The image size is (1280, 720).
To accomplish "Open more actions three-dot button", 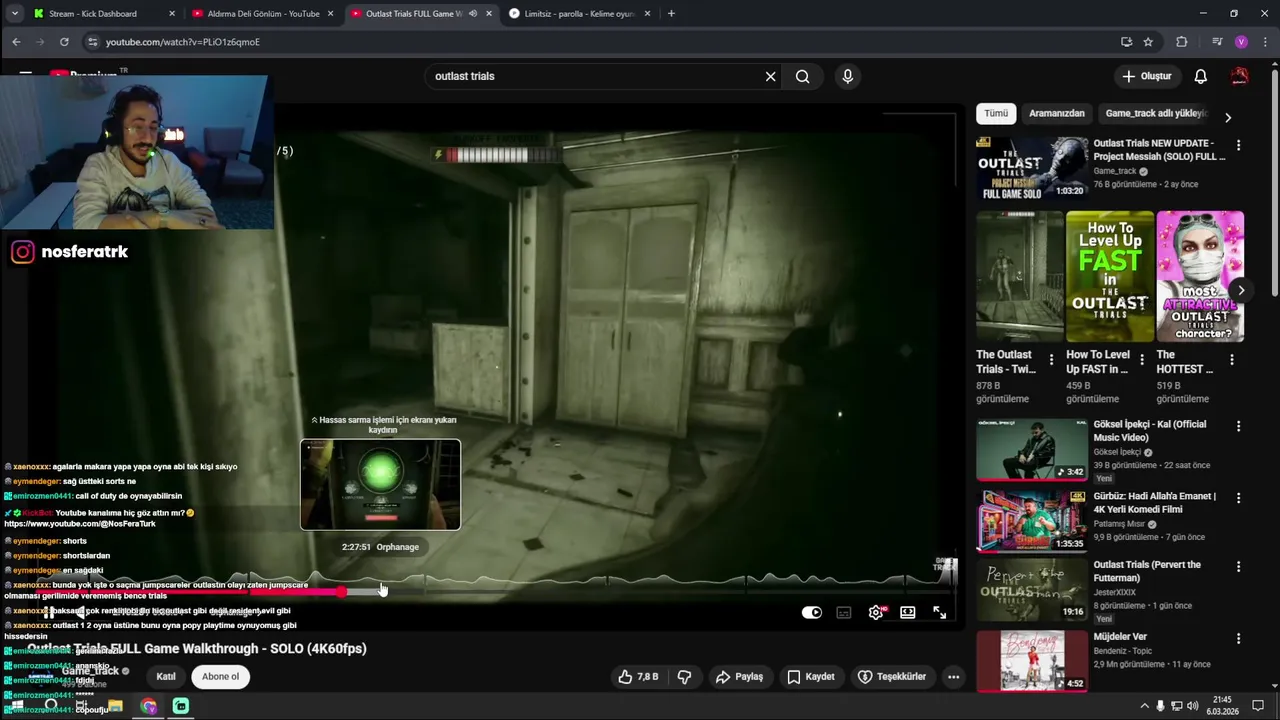I will click(x=954, y=677).
